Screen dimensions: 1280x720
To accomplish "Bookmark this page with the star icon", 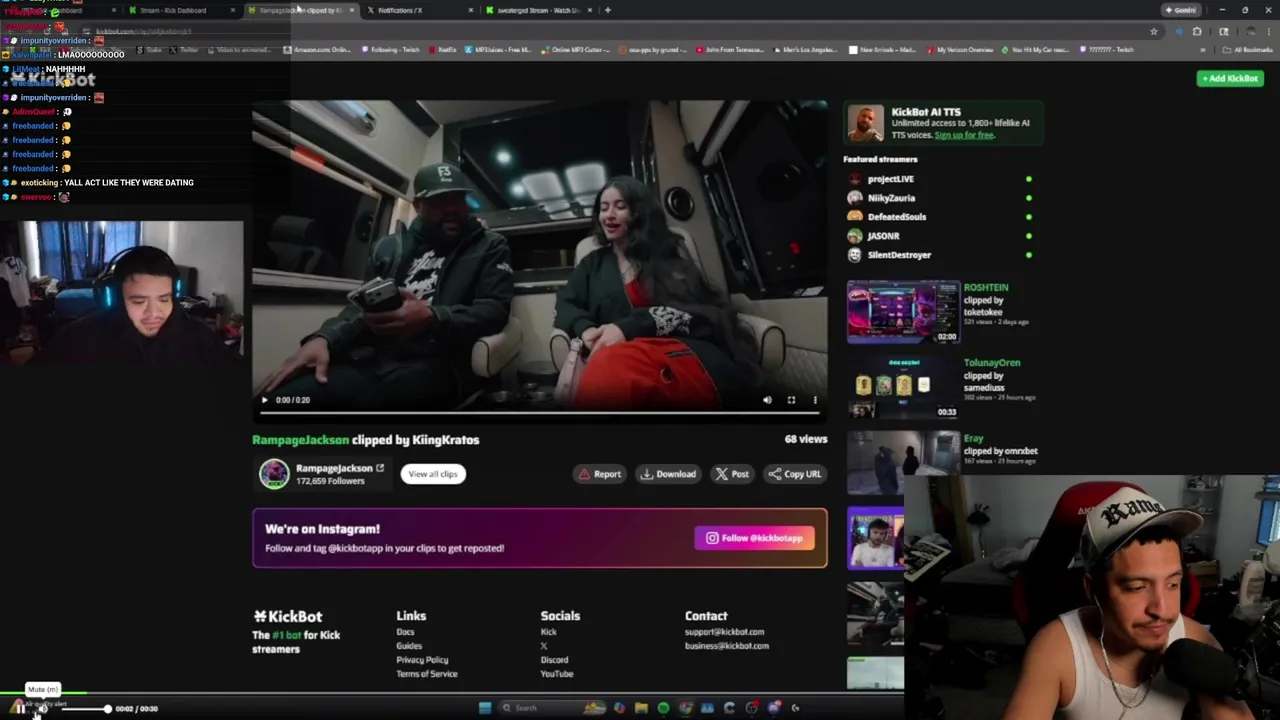I will tap(1154, 31).
